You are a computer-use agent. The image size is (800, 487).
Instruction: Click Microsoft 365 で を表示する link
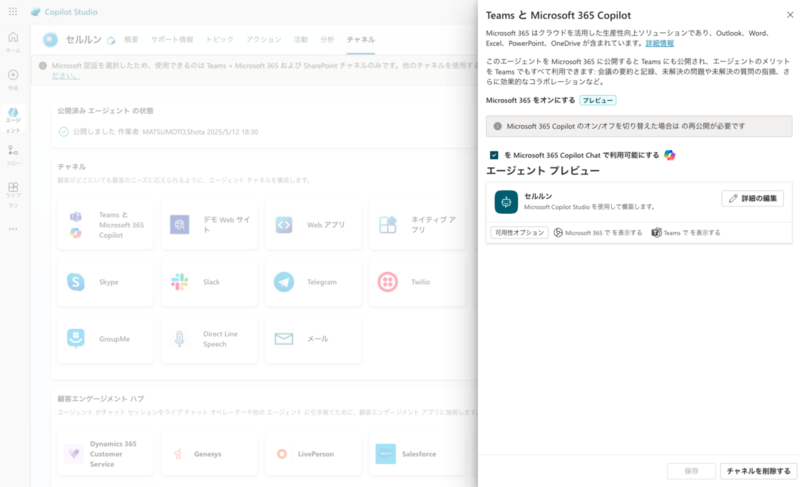coord(598,233)
